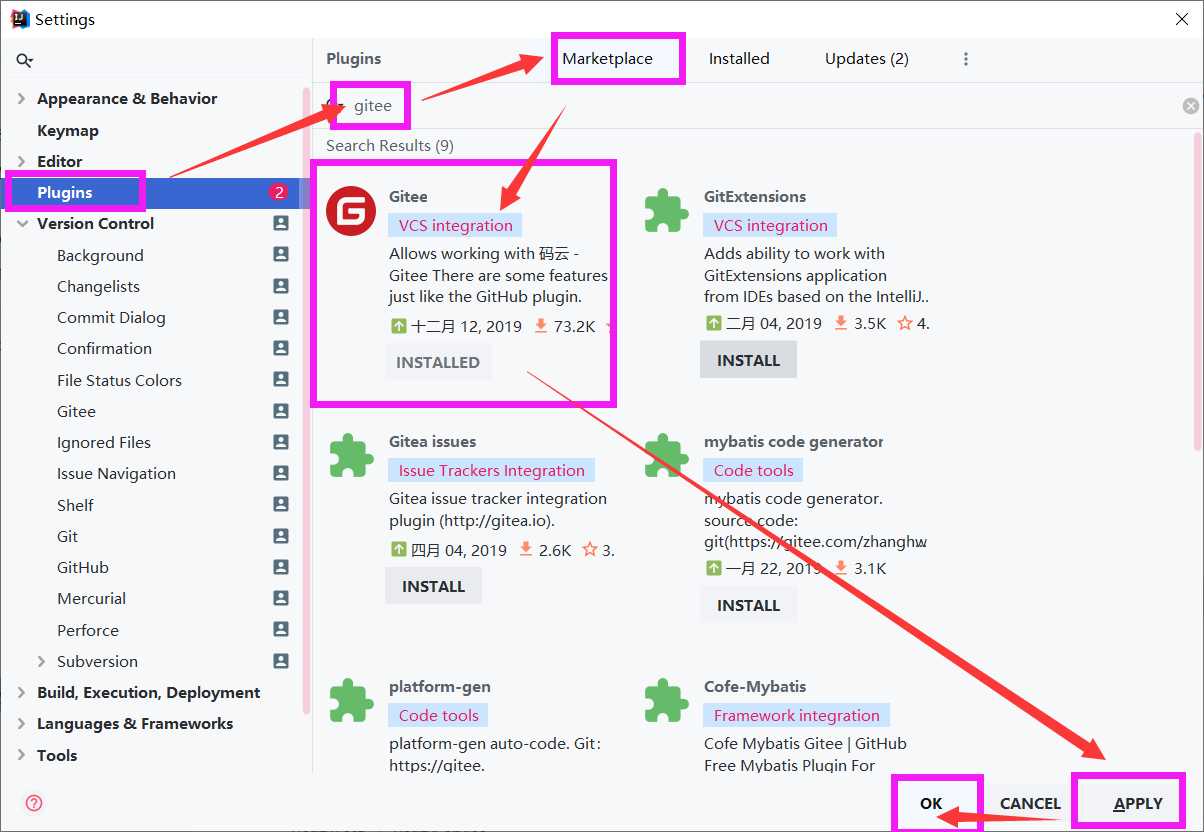
Task: Collapse the Version Control section
Action: [22, 224]
